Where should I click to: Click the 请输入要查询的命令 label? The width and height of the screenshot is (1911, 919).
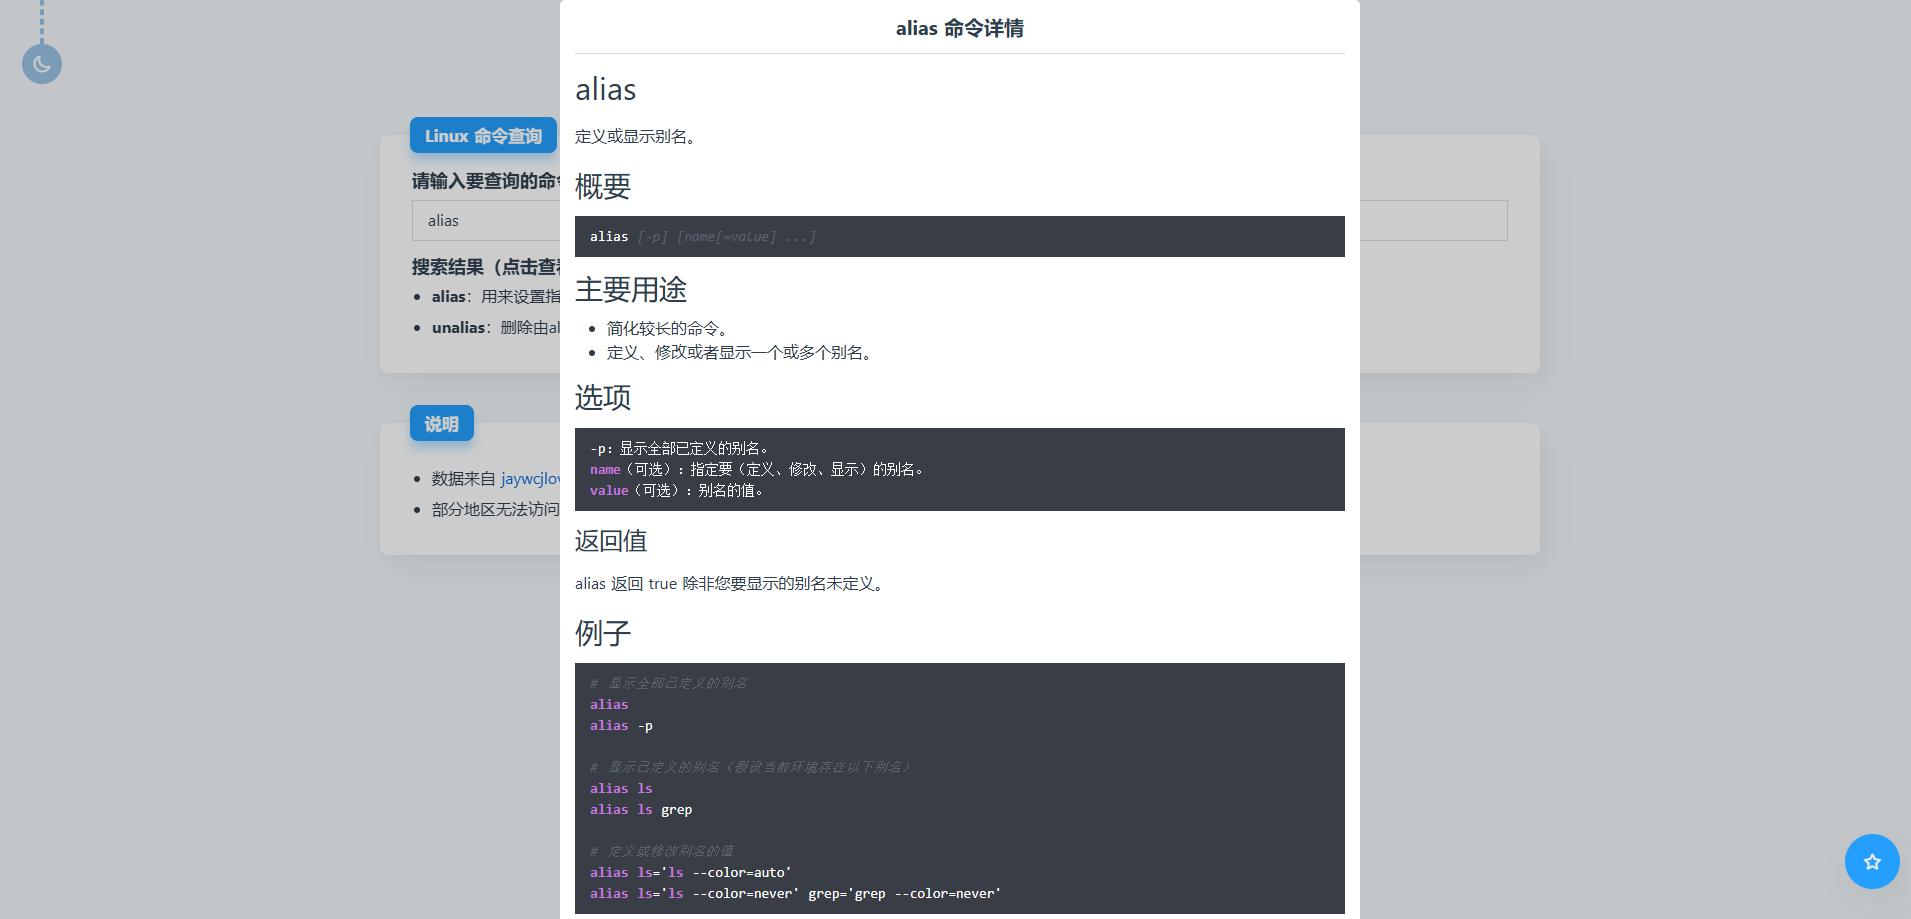[x=486, y=181]
